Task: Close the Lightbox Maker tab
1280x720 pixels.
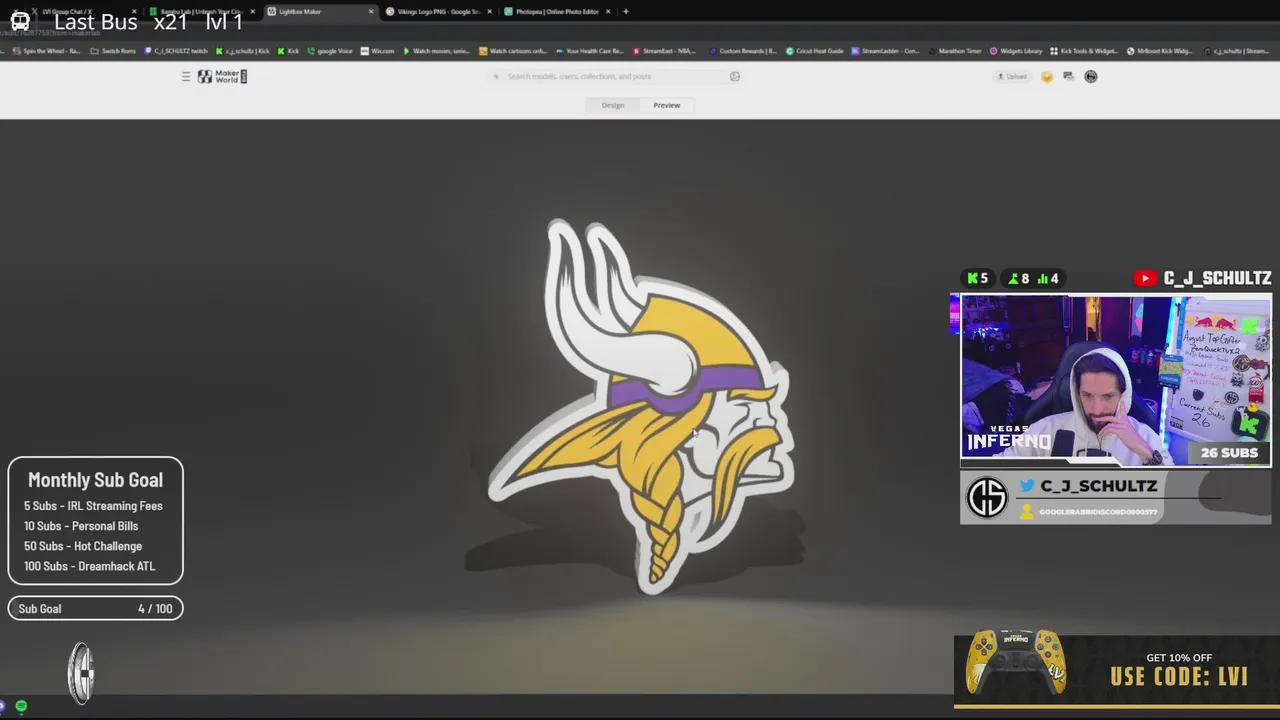Action: coord(371,12)
